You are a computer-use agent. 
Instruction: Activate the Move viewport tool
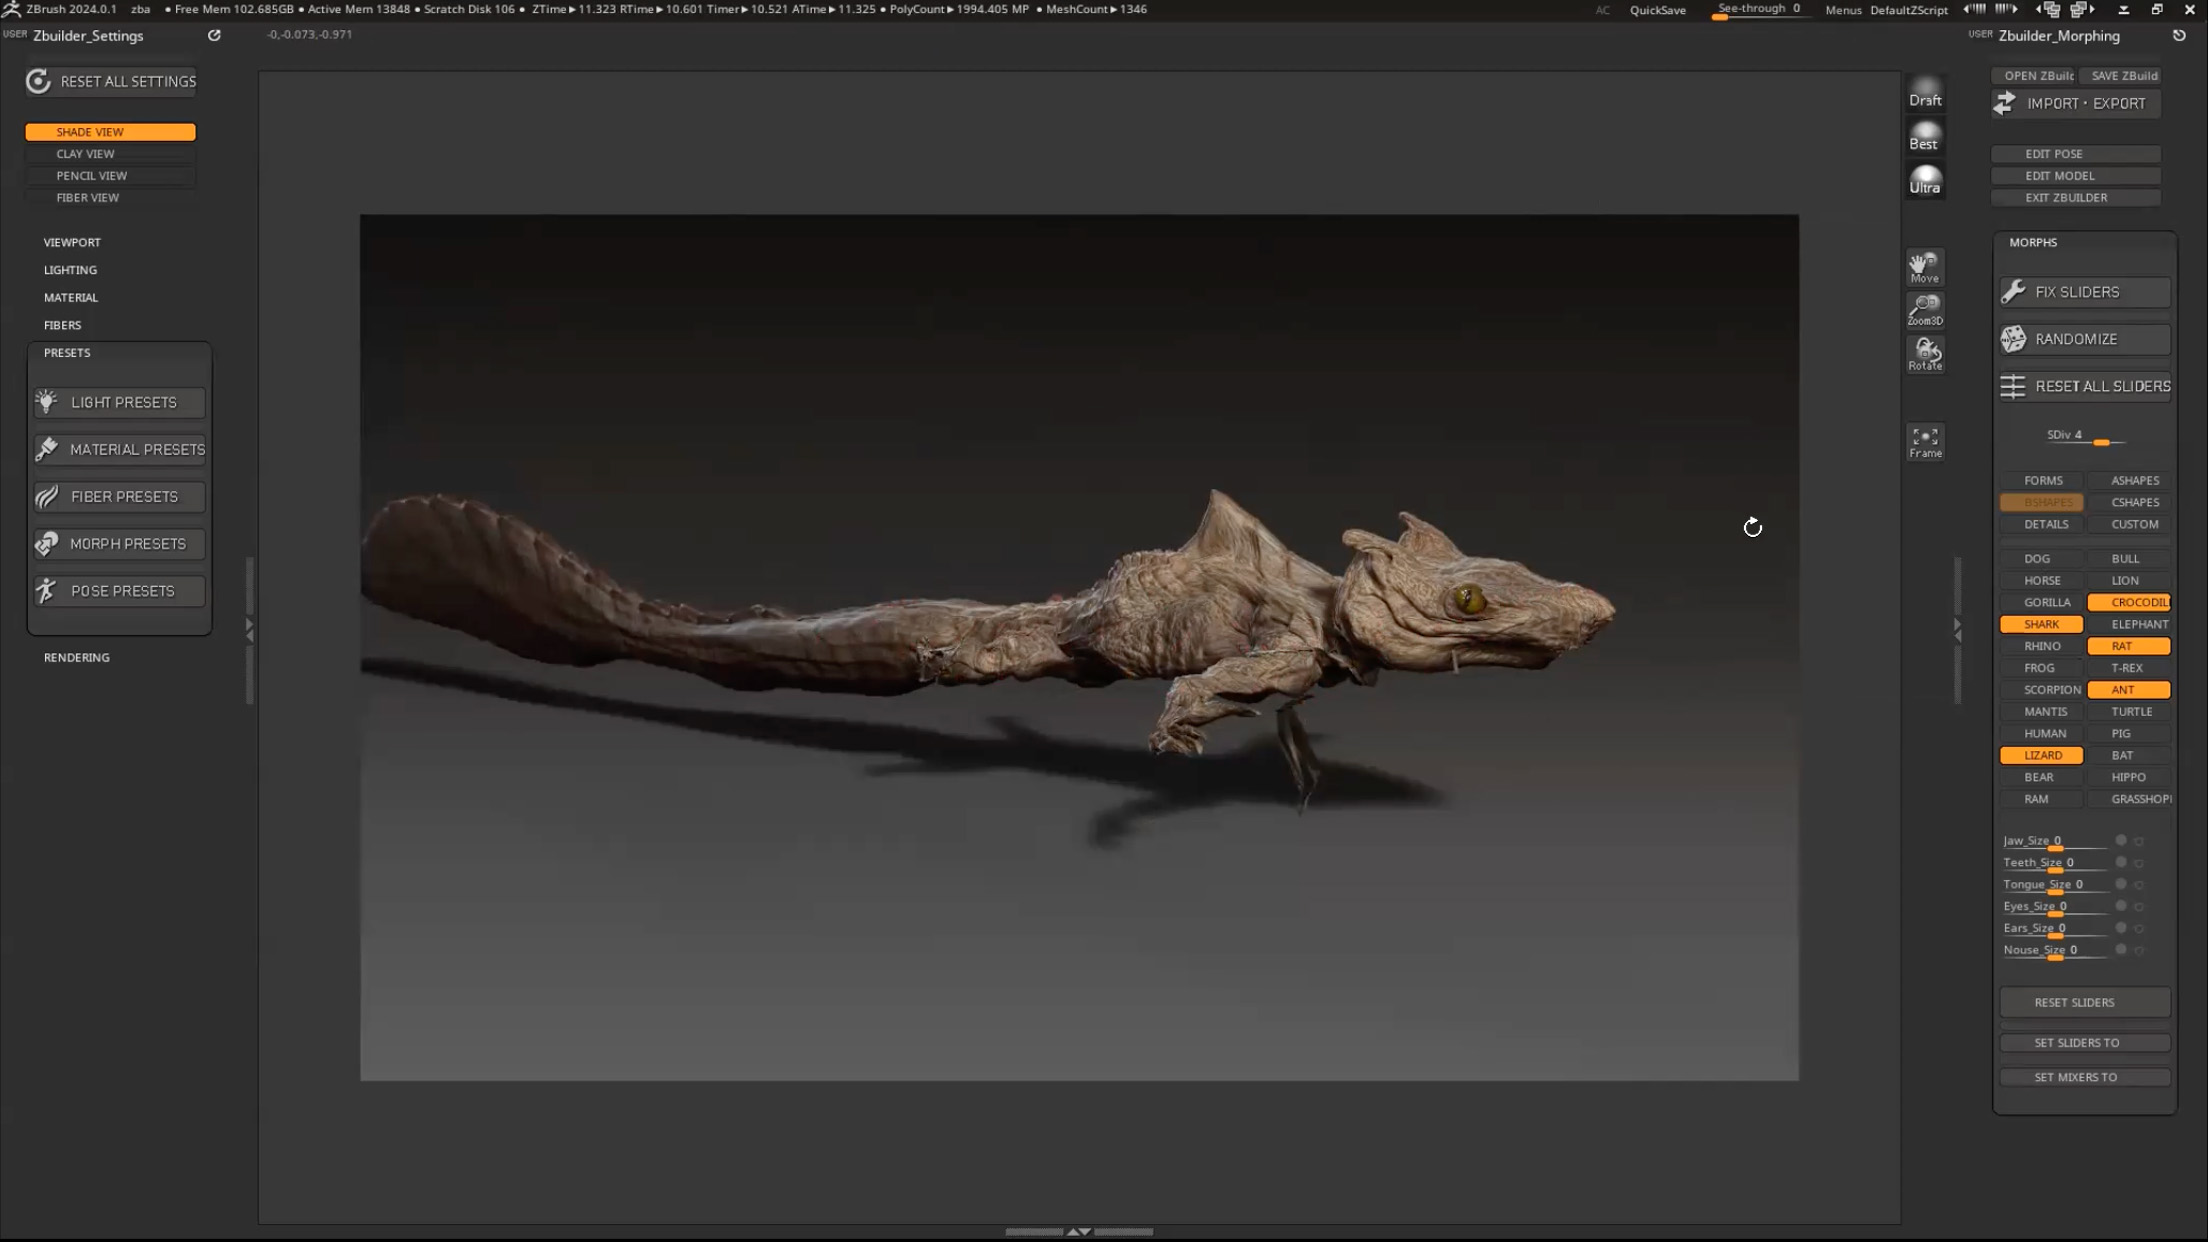tap(1924, 267)
